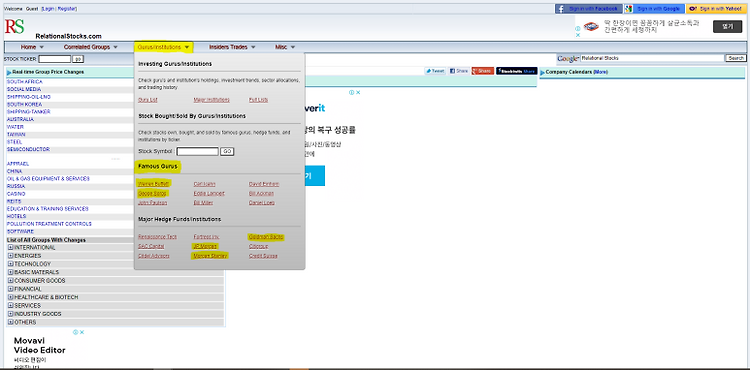Screen dimensions: 750x370
Task: Click the RS site logo
Action: 15,26
